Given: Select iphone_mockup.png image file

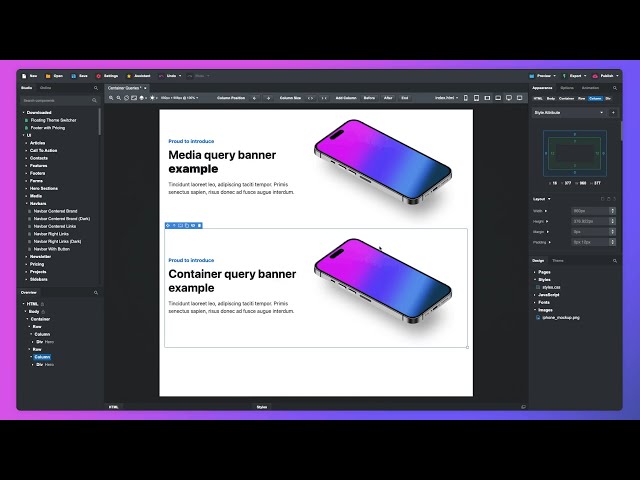Looking at the screenshot, I should click(x=560, y=318).
